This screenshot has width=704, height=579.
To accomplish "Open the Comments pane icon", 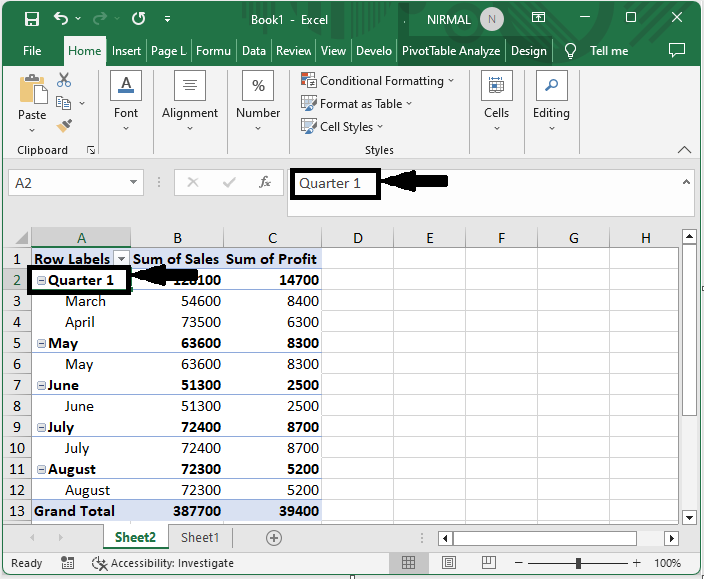I will point(677,50).
